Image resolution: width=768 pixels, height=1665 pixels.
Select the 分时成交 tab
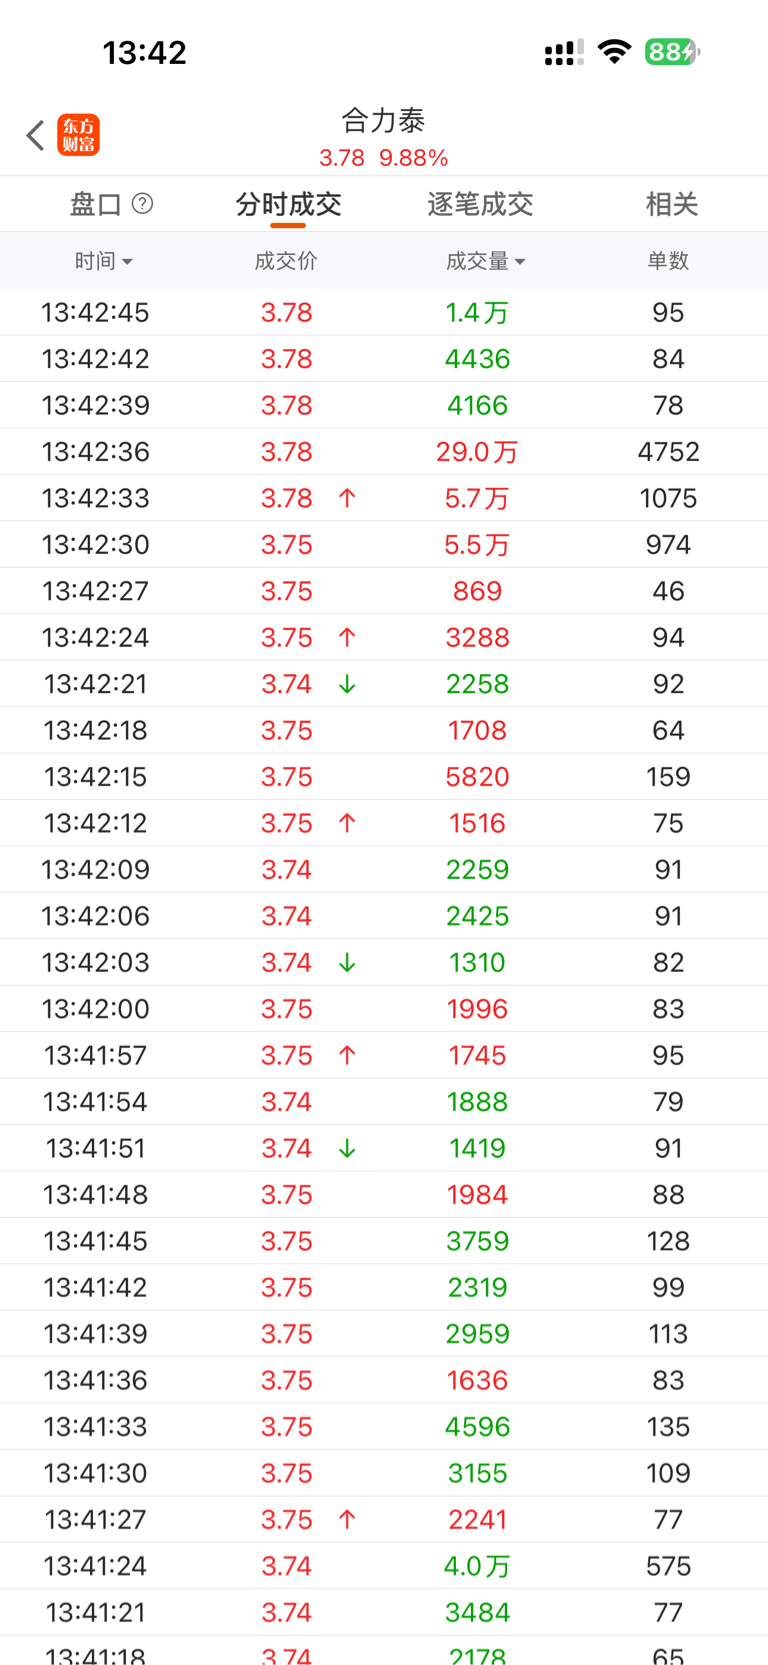[x=288, y=204]
